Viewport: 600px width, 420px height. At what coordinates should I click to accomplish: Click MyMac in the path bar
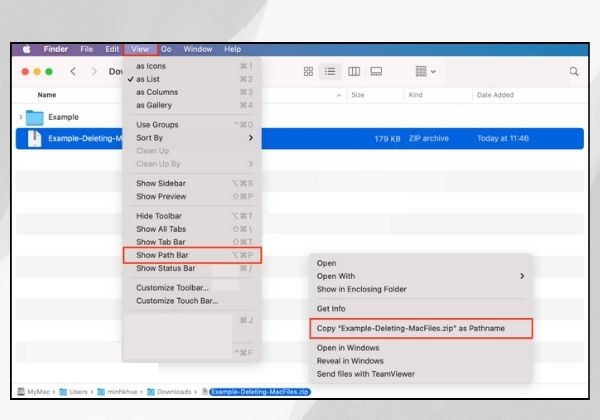pyautogui.click(x=34, y=392)
